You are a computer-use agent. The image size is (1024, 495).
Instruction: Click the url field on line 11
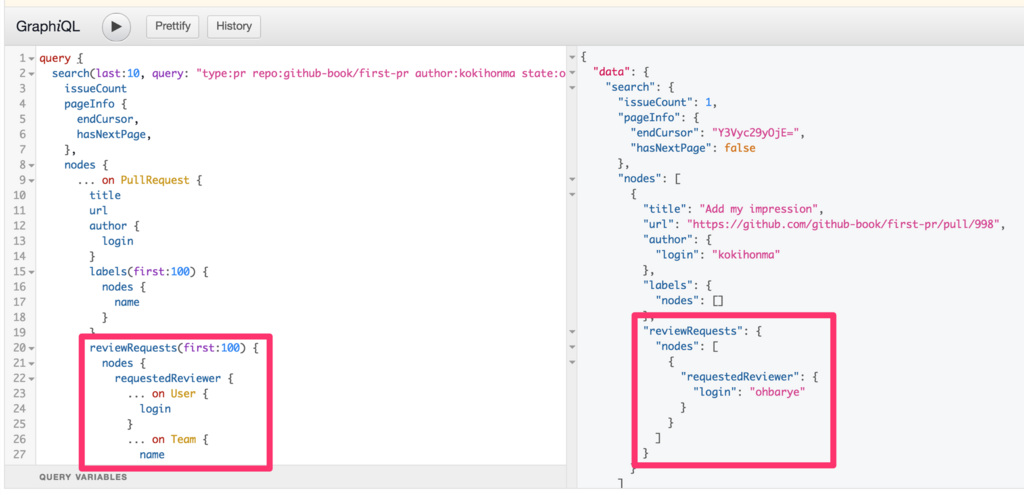click(x=99, y=210)
